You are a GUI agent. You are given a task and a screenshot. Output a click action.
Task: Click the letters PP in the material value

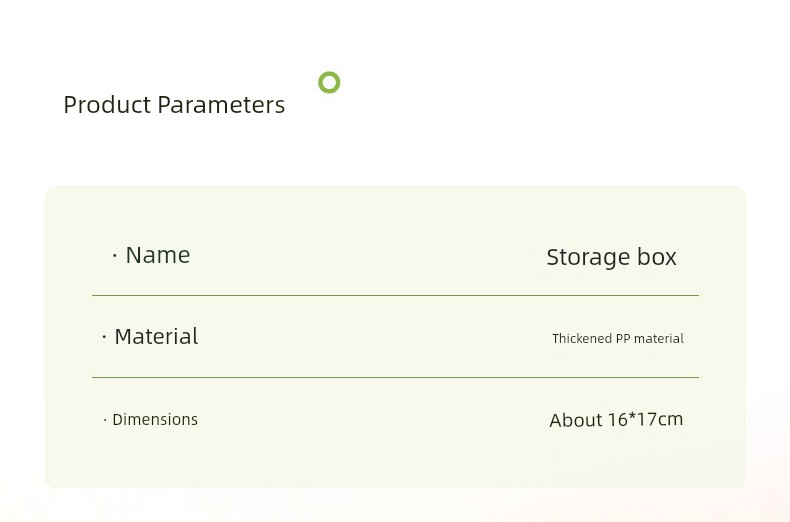click(623, 339)
